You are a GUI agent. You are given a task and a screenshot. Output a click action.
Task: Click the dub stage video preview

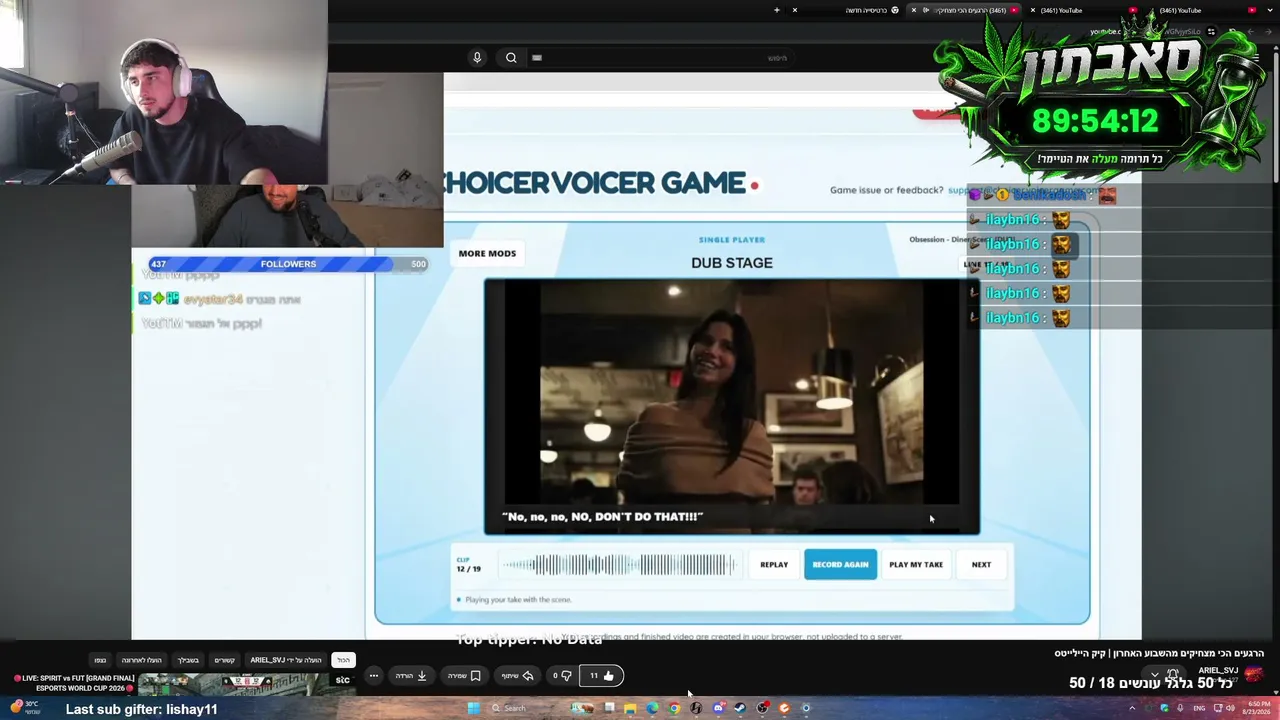(x=731, y=405)
